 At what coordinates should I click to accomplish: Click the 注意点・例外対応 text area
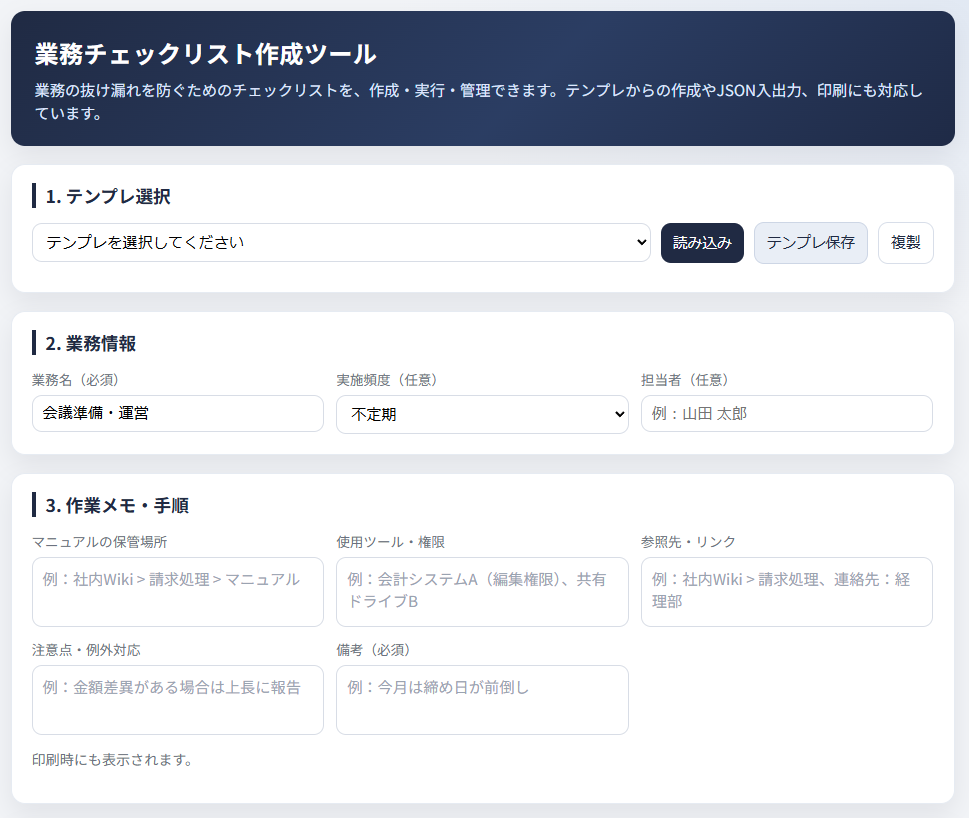click(178, 700)
